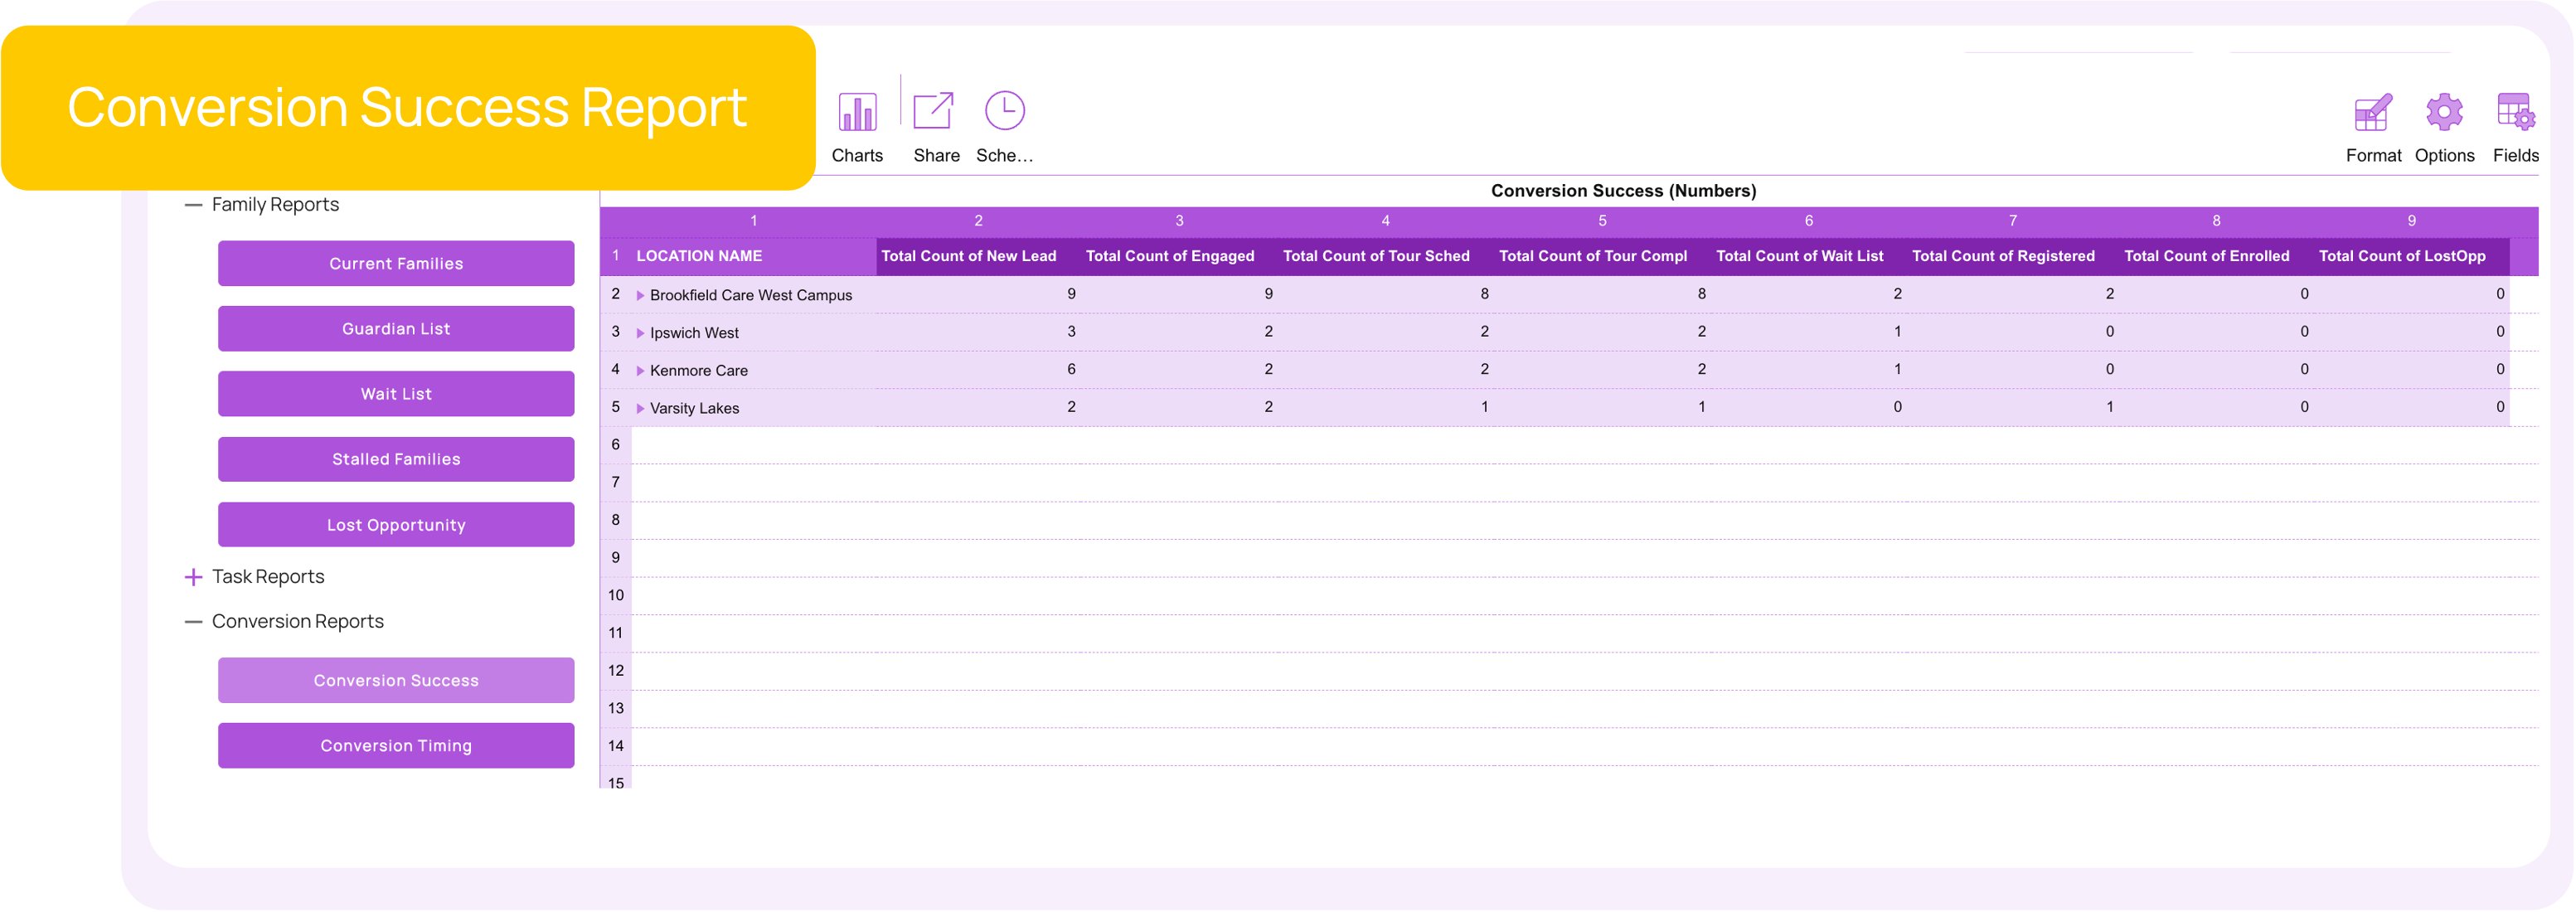Image resolution: width=2576 pixels, height=912 pixels.
Task: Expand the Task Reports section
Action: click(193, 577)
